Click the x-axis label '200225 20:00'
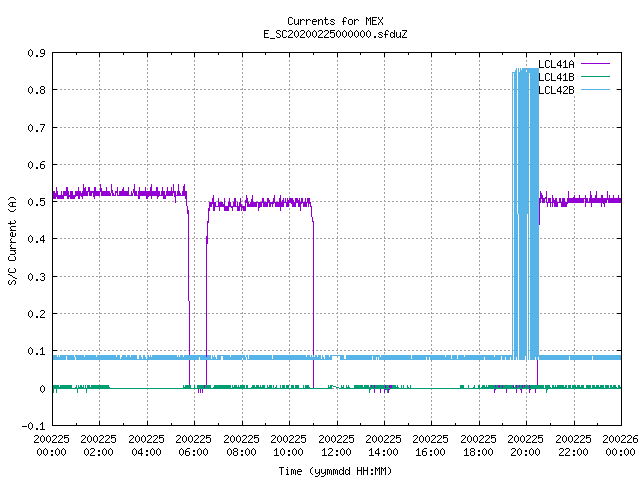This screenshot has height=480, width=640. [525, 446]
